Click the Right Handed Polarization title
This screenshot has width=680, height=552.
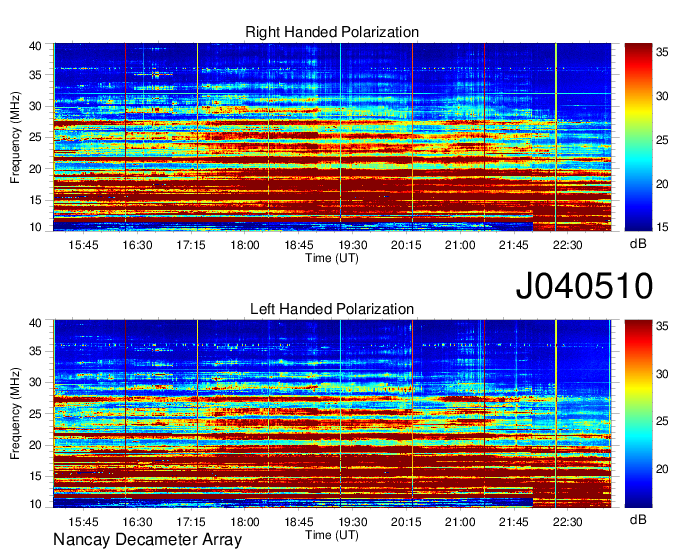click(x=332, y=32)
